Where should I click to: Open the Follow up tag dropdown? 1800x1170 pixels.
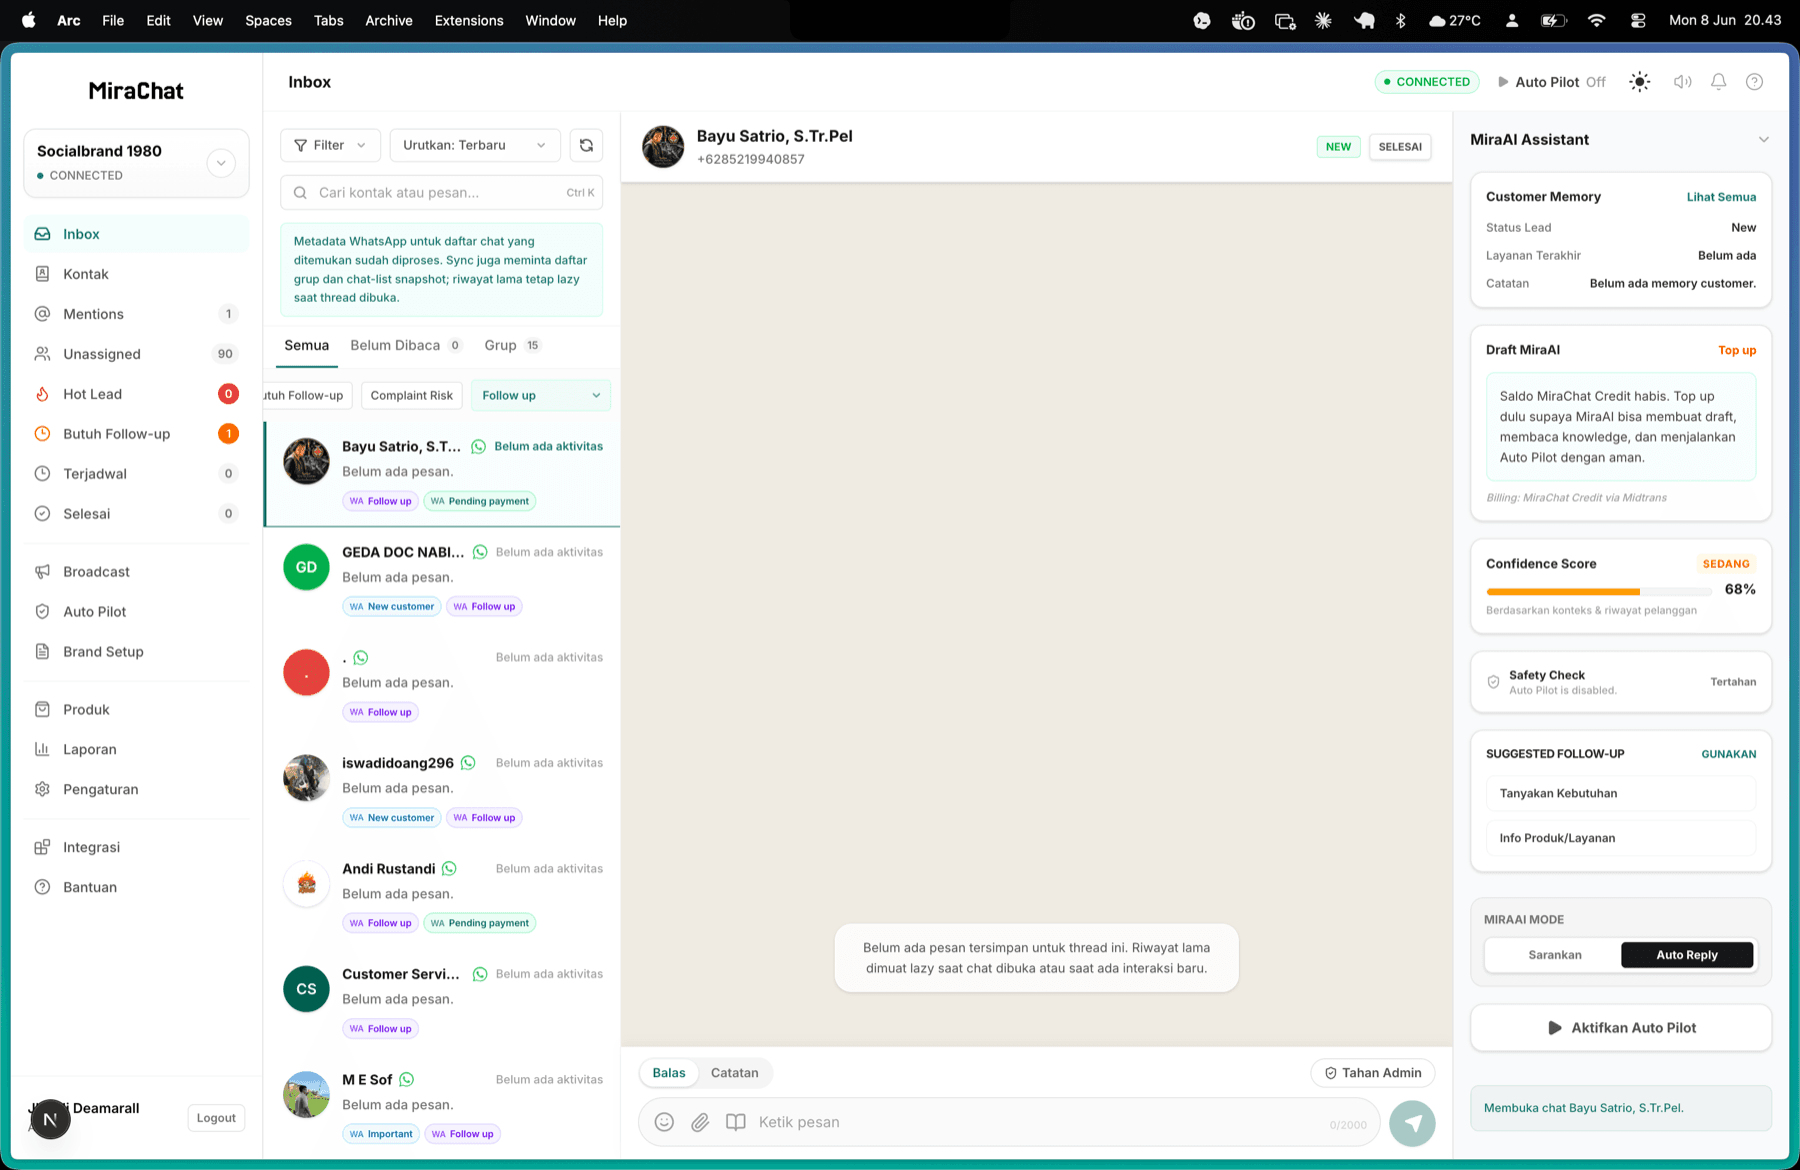tap(540, 396)
